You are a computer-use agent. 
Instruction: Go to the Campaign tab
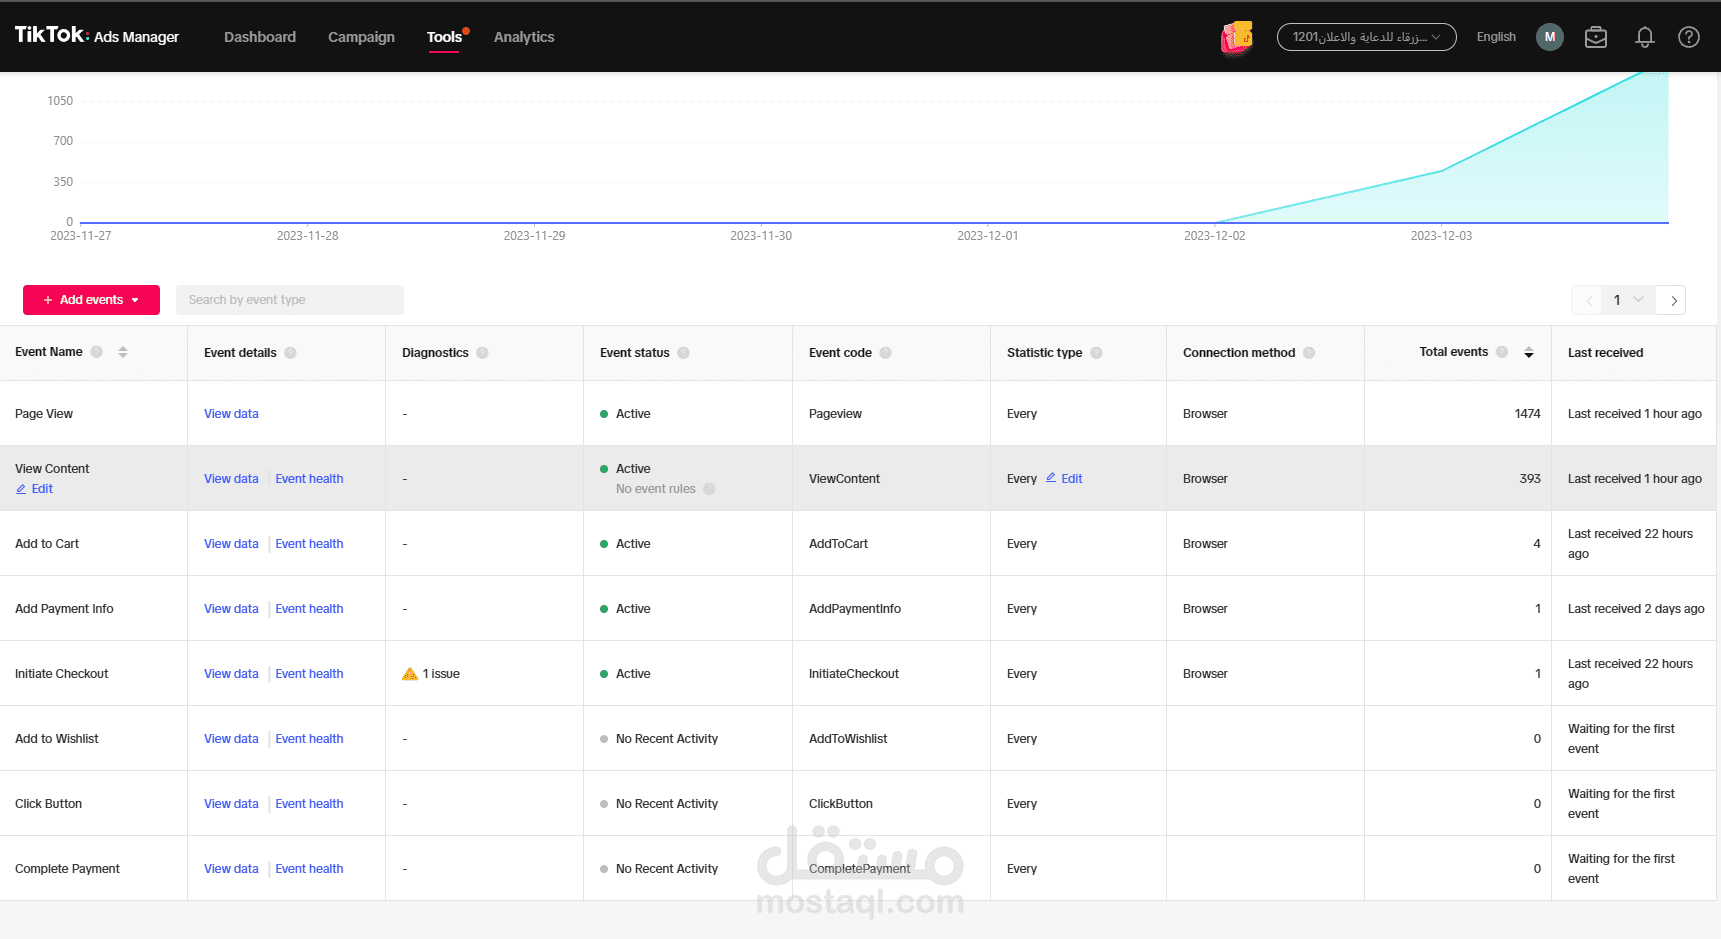pos(361,37)
